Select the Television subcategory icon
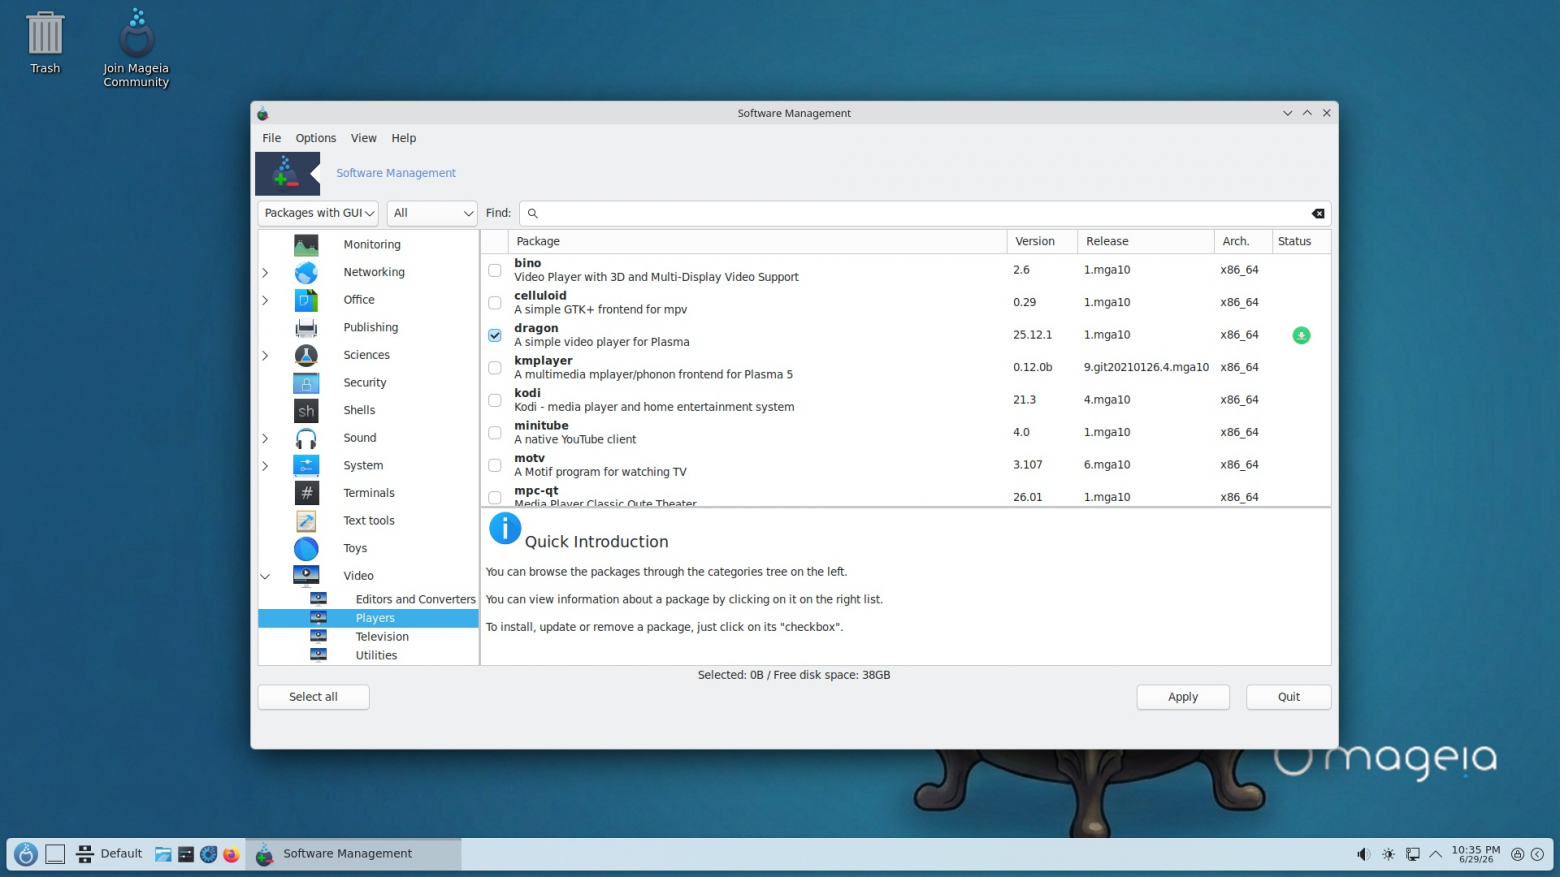The image size is (1560, 877). pyautogui.click(x=318, y=636)
